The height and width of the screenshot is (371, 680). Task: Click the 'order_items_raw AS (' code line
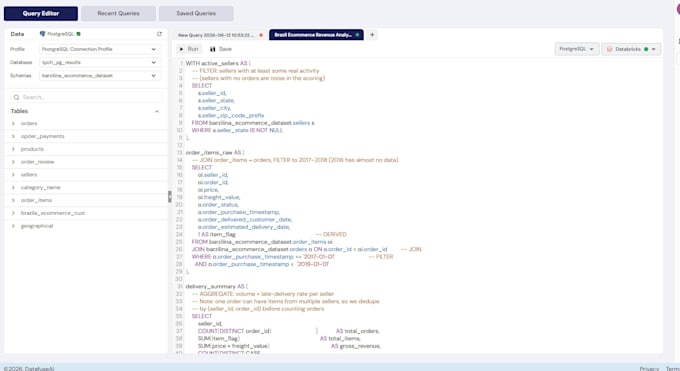pos(215,153)
